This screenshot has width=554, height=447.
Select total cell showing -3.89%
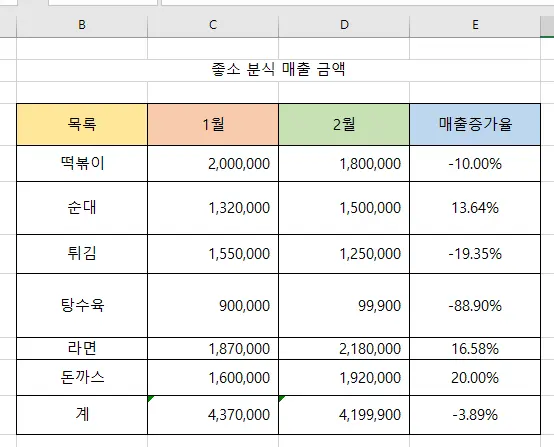coord(475,415)
